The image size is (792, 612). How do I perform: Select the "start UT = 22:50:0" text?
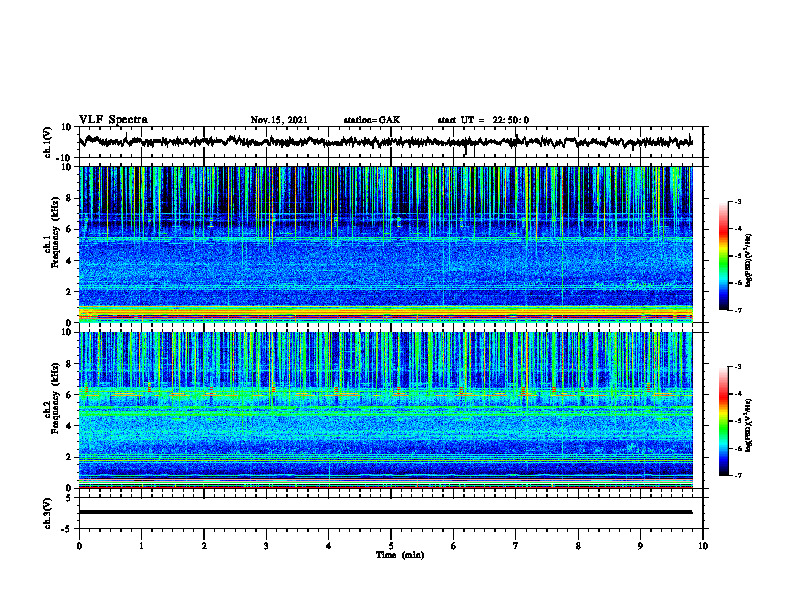coord(483,120)
